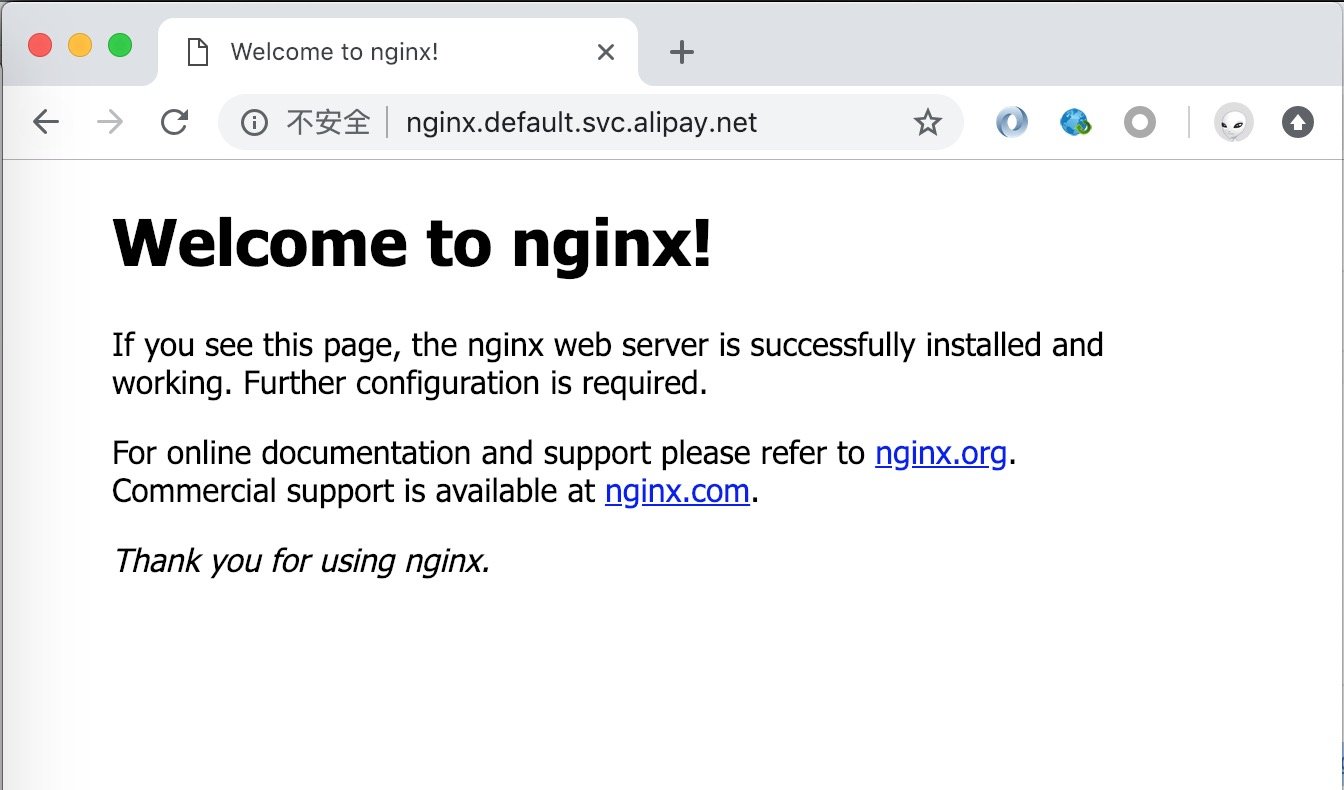Image resolution: width=1344 pixels, height=790 pixels.
Task: Open the nginx.org link
Action: point(940,453)
